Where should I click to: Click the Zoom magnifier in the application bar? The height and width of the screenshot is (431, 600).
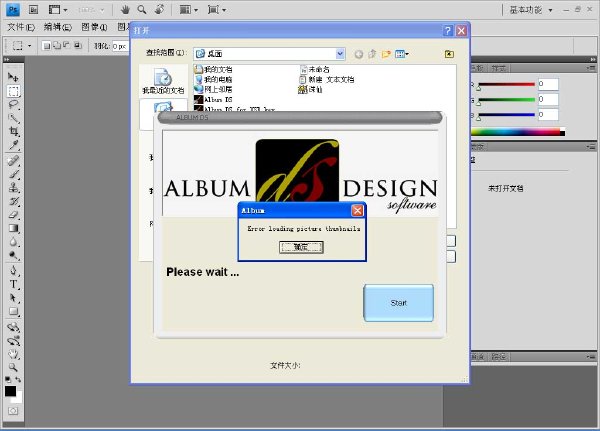pos(142,10)
